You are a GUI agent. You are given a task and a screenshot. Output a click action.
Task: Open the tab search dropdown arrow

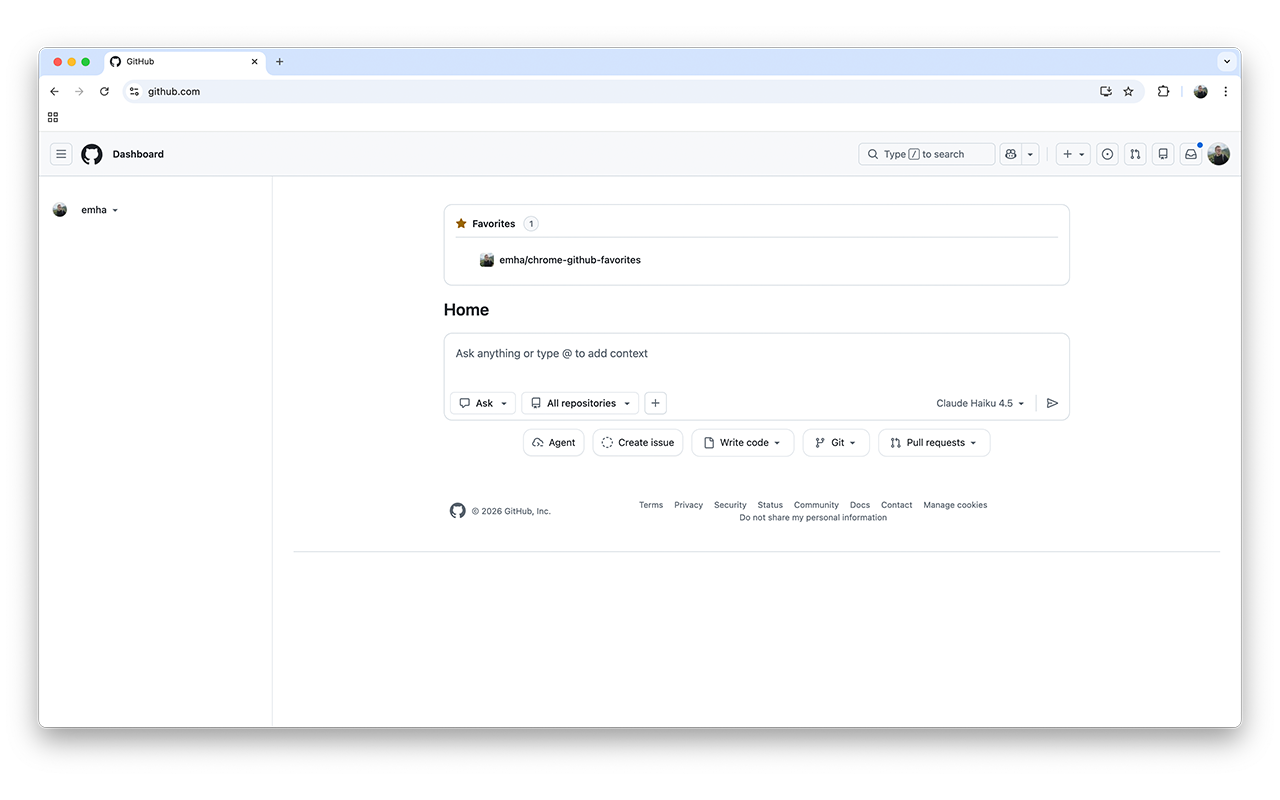coord(1226,61)
